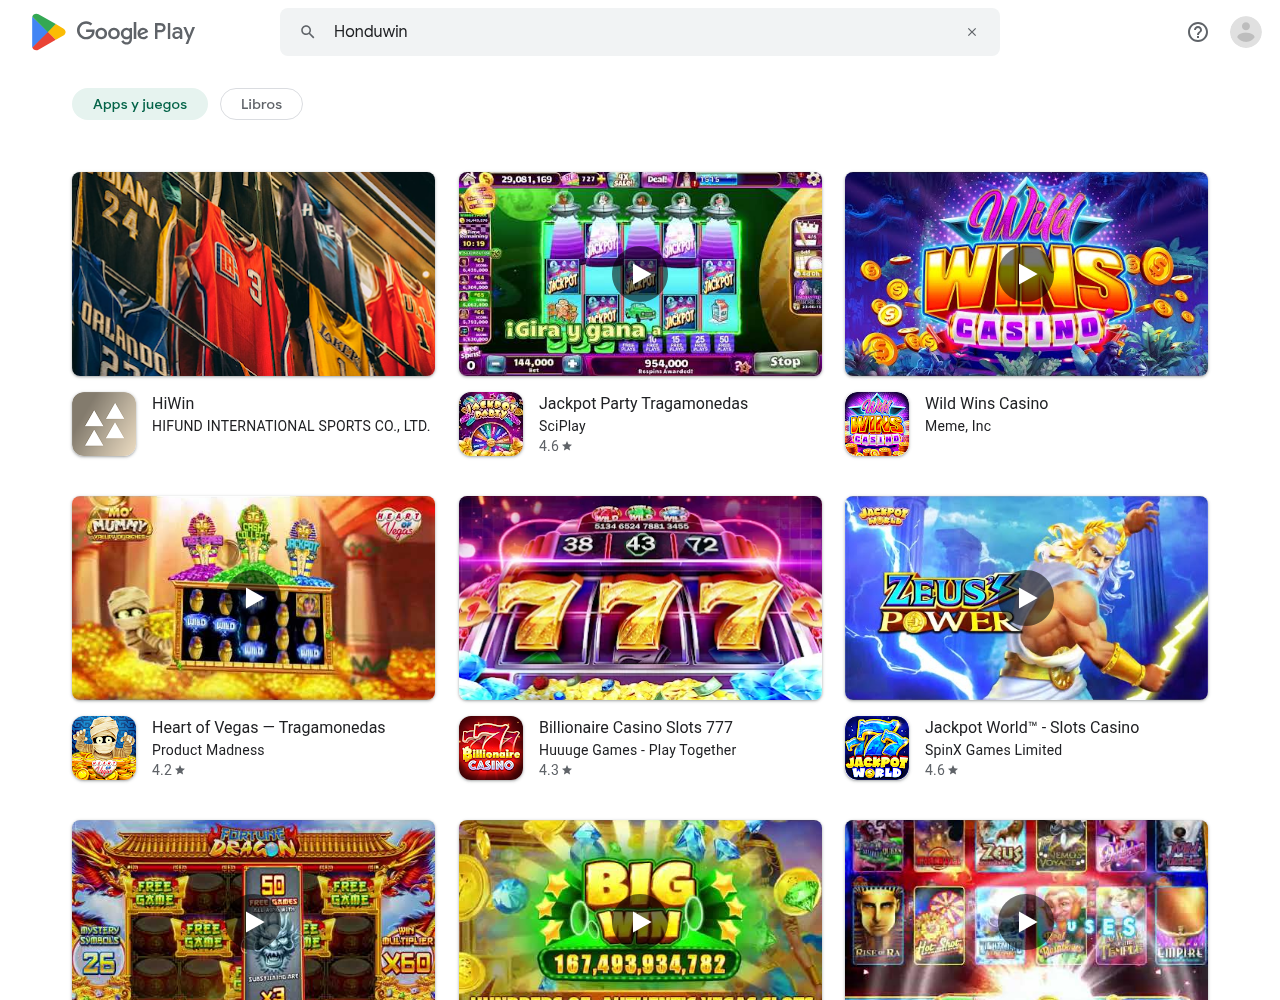Play the Big Win slots trailer
Viewport: 1280px width, 1000px height.
[640, 922]
